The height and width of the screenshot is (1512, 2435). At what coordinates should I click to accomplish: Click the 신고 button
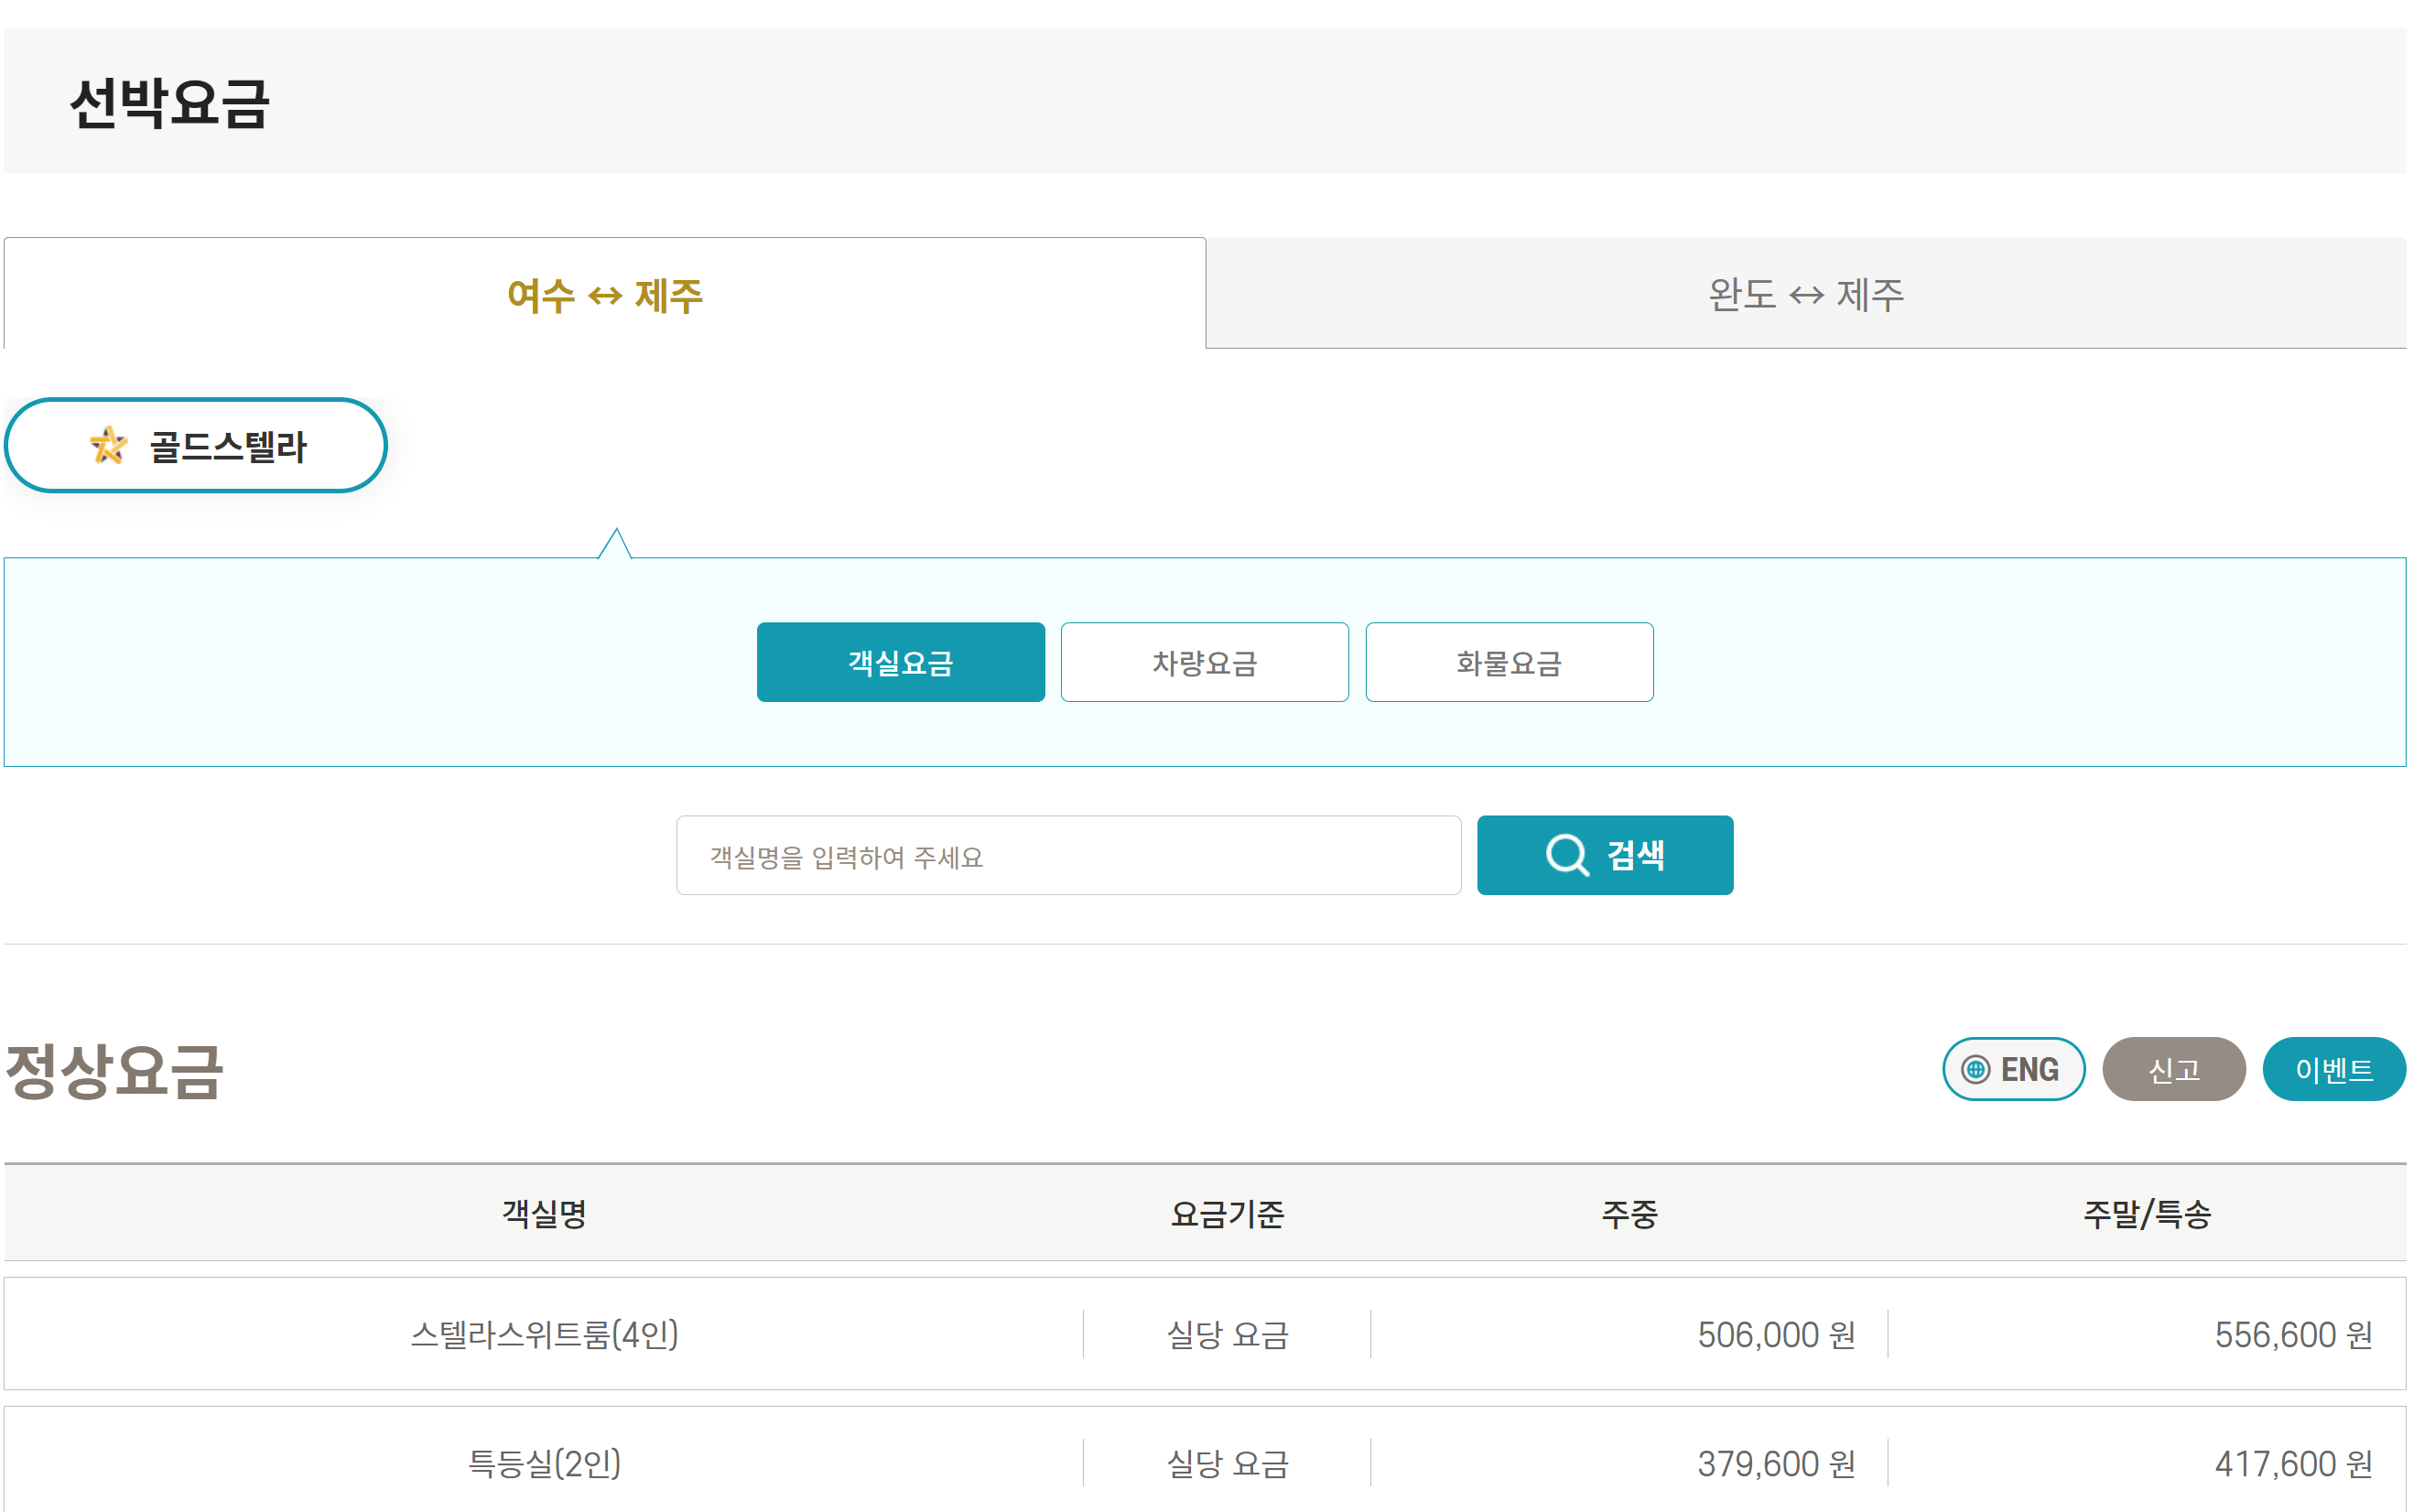tap(2175, 1070)
